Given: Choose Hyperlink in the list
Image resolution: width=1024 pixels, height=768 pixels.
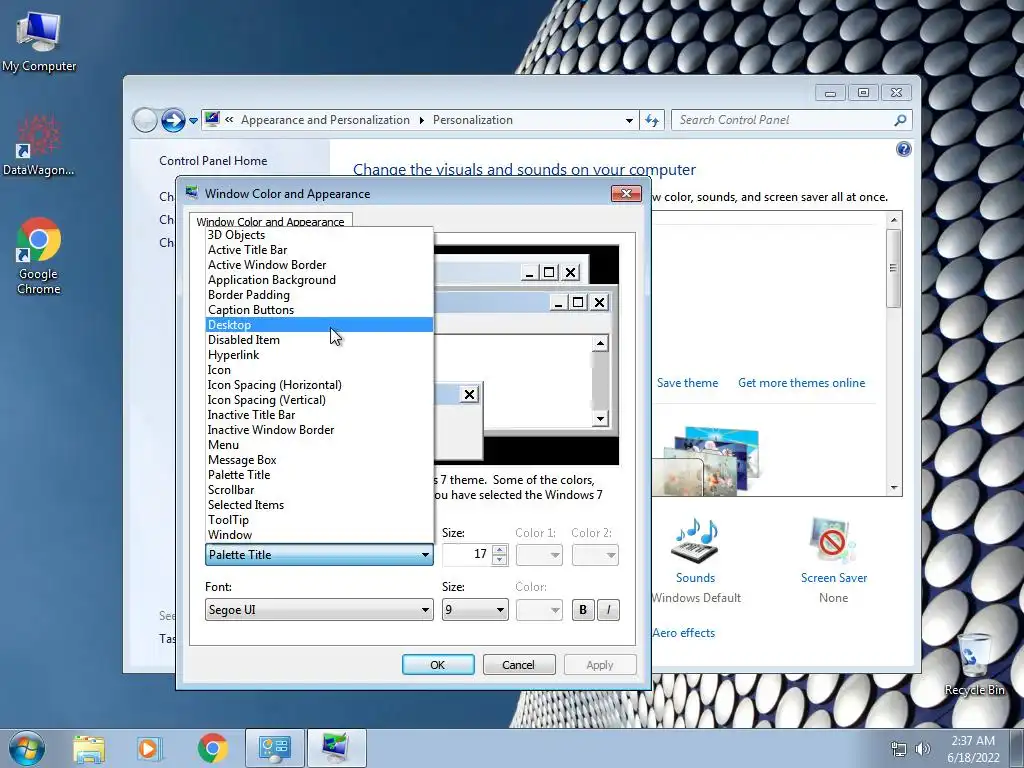Looking at the screenshot, I should (x=319, y=355).
